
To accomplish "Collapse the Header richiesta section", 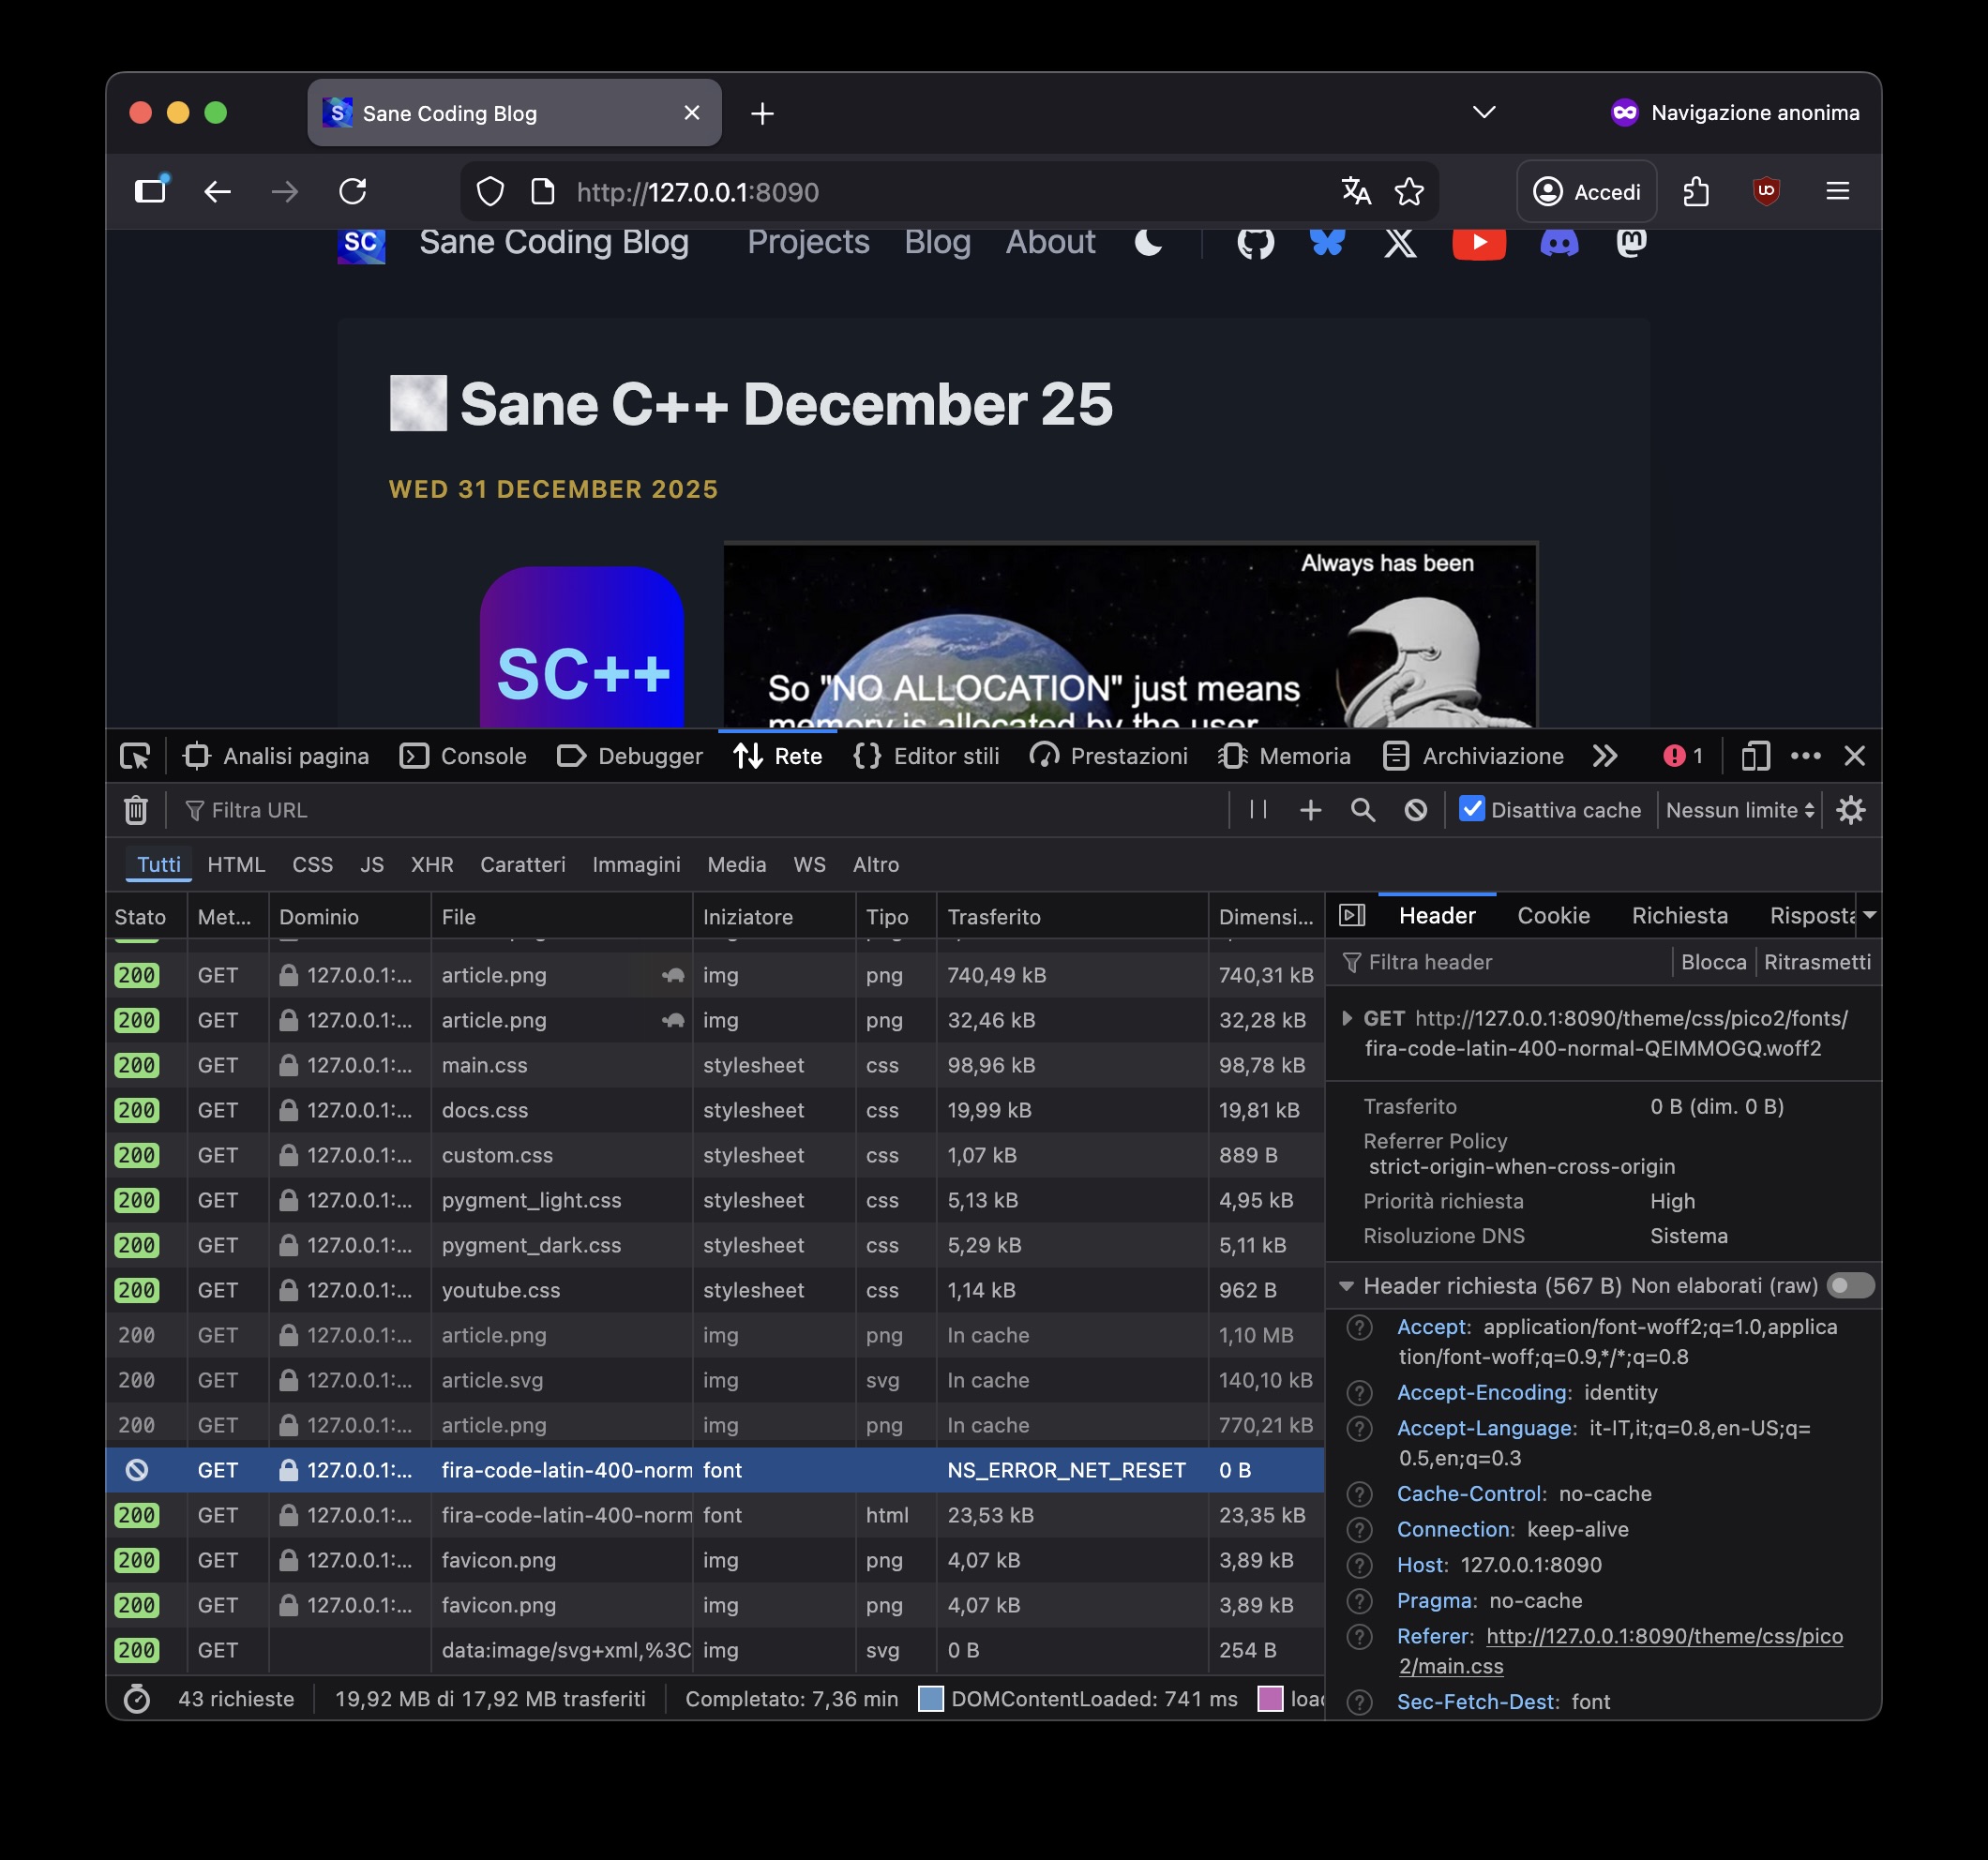I will 1346,1286.
